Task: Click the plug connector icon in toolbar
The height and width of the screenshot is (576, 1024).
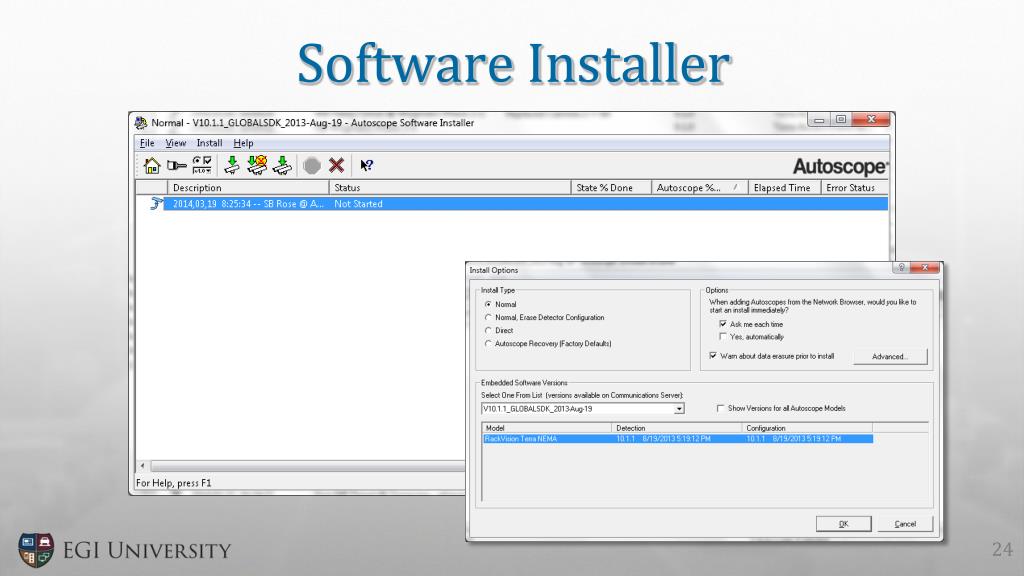Action: [x=176, y=166]
